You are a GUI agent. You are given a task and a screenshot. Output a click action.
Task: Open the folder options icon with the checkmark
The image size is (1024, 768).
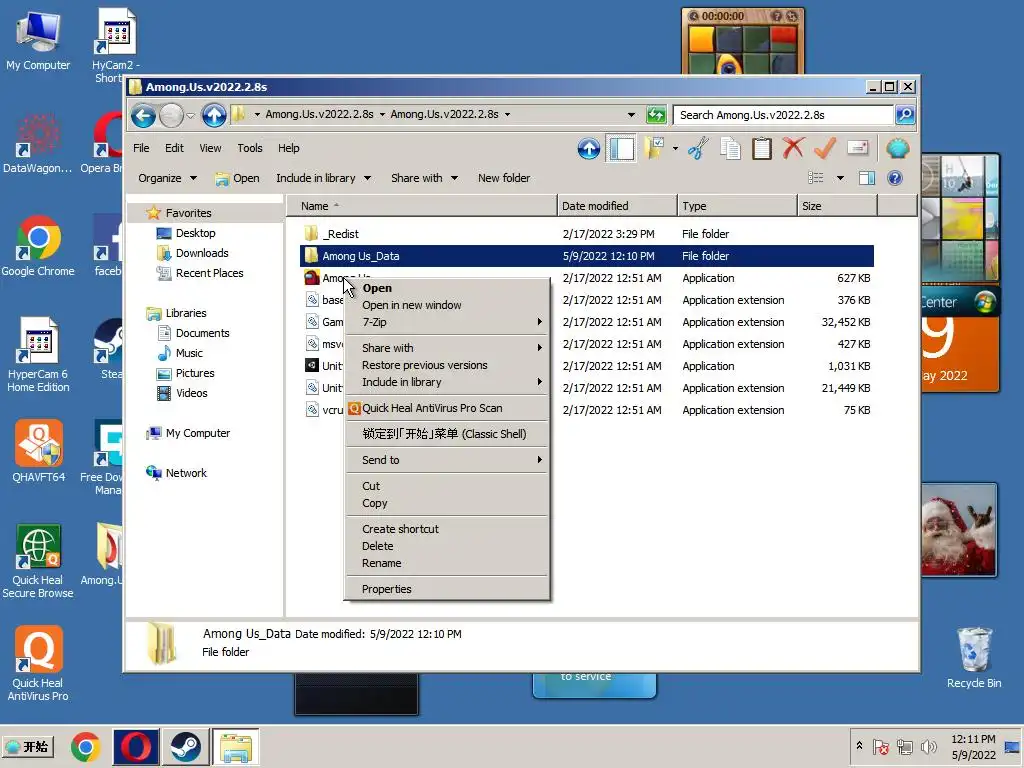tap(654, 148)
